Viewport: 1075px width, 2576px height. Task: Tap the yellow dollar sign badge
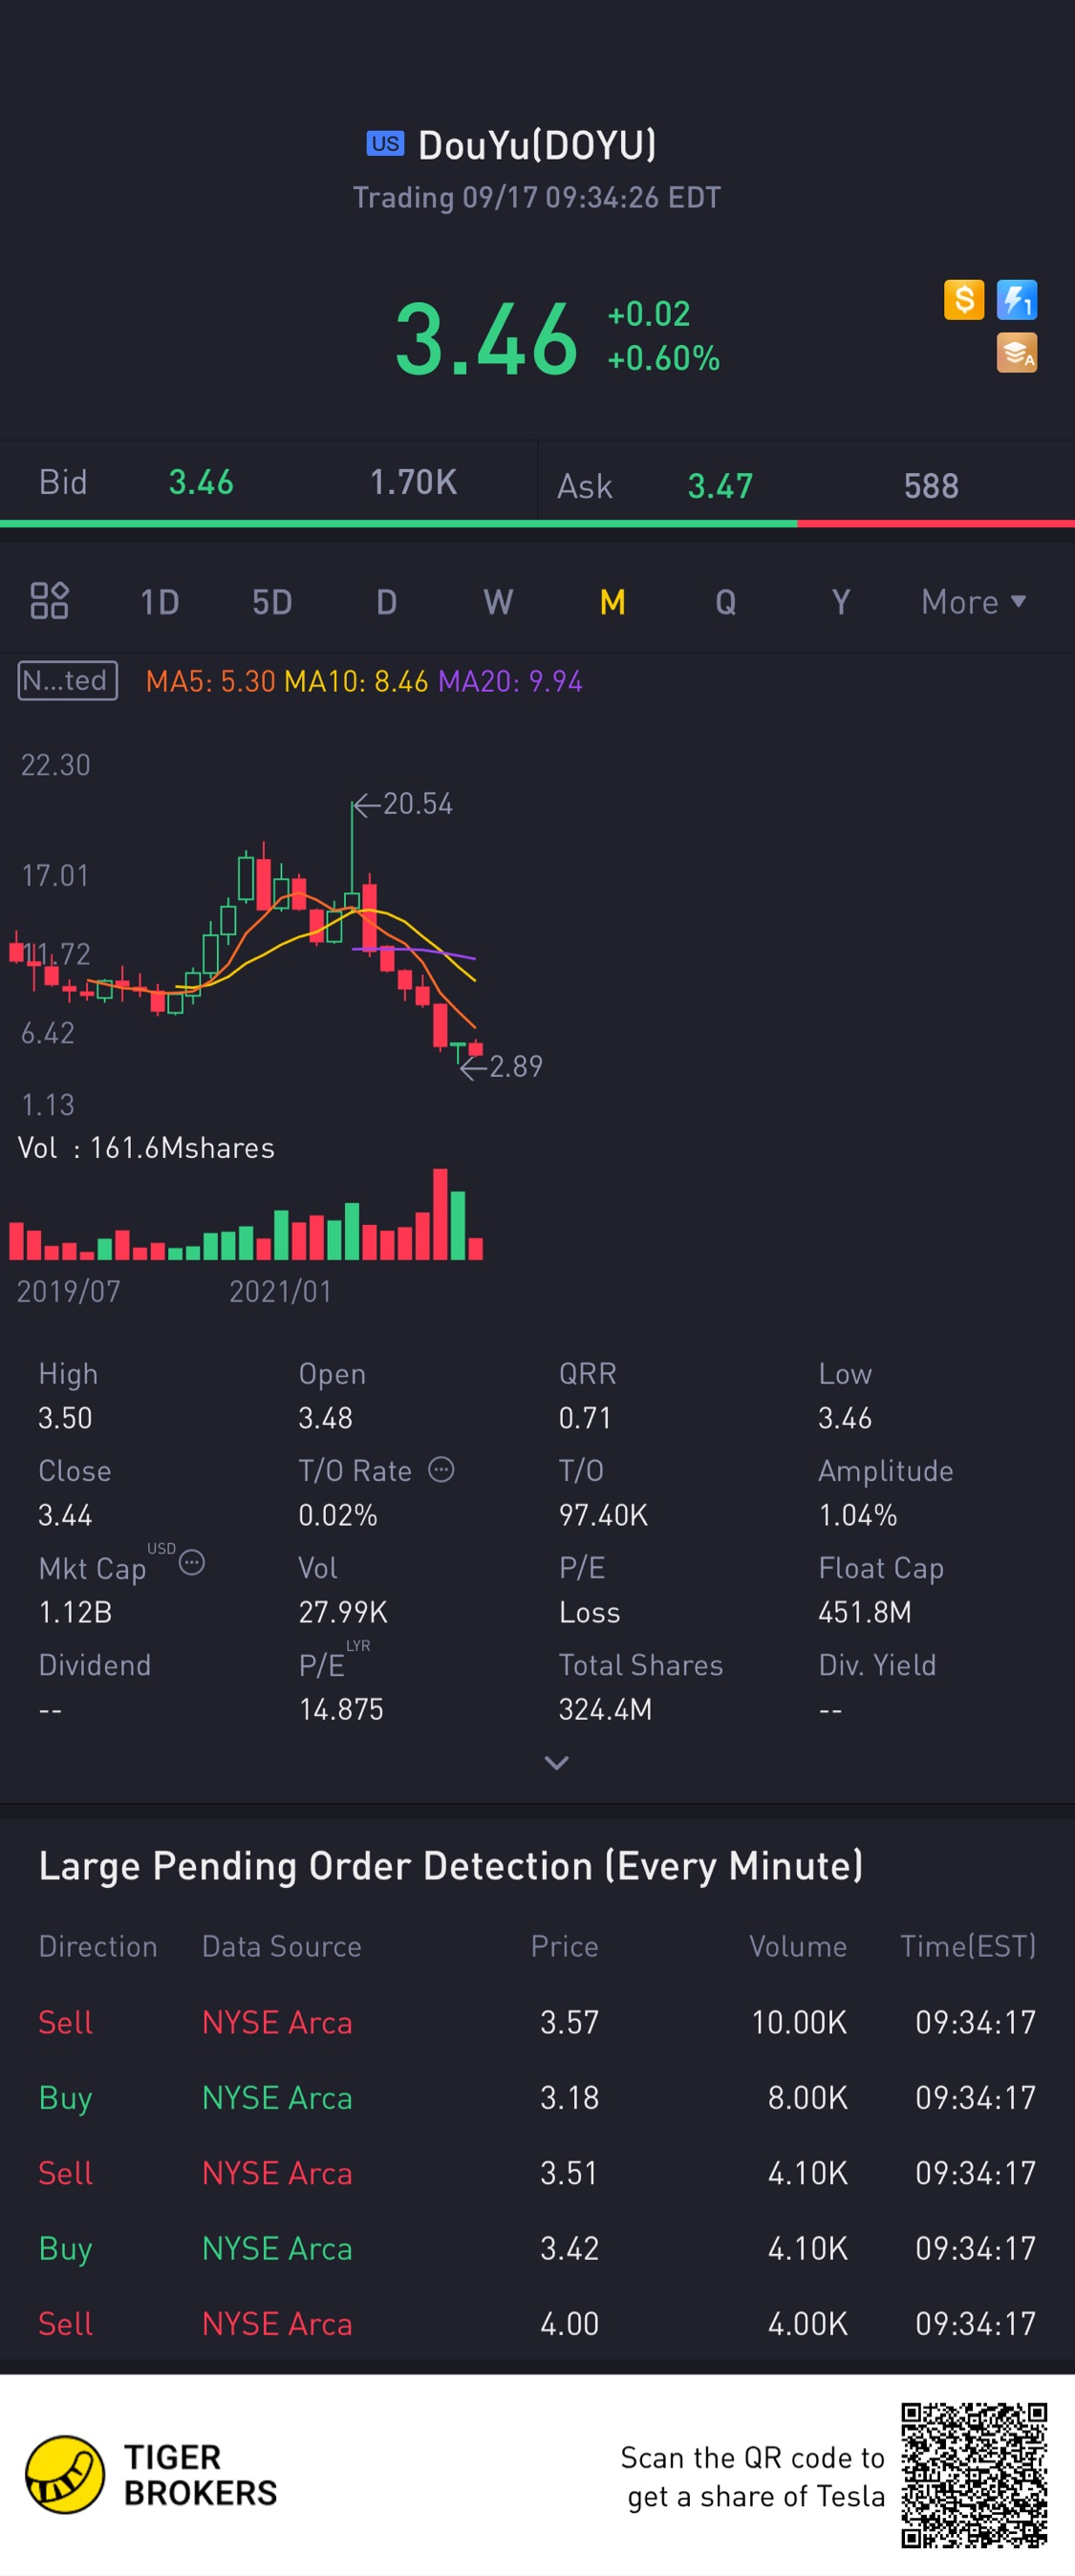click(x=964, y=299)
